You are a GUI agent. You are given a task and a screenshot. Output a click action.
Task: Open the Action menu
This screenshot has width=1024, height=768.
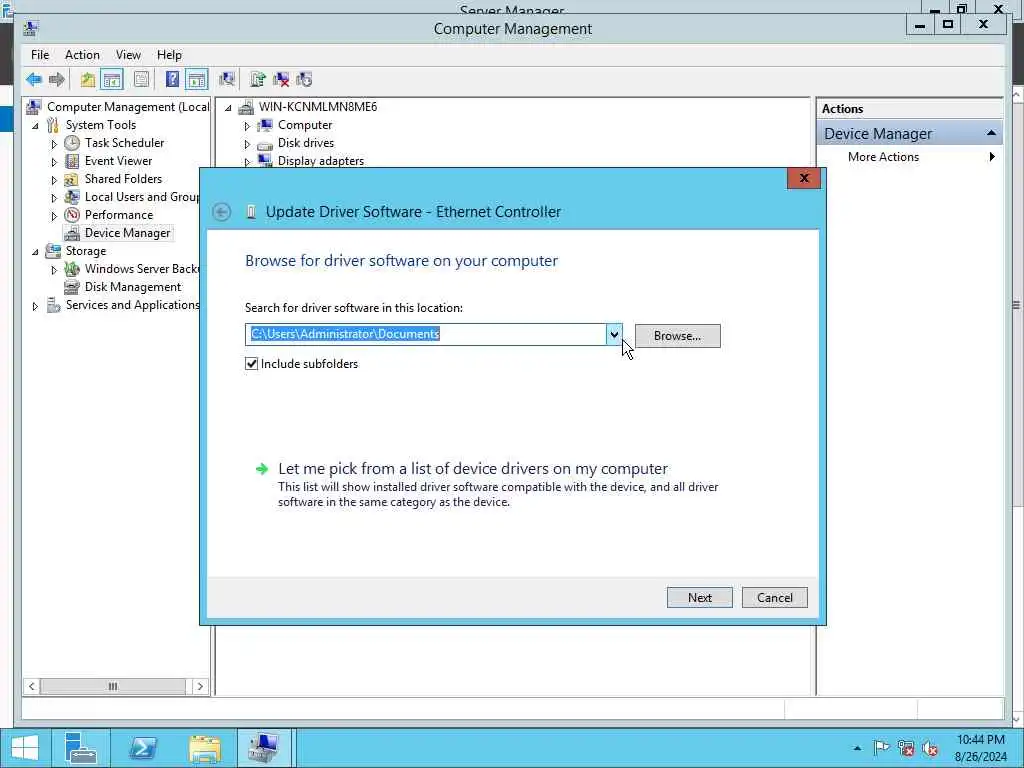click(x=82, y=55)
